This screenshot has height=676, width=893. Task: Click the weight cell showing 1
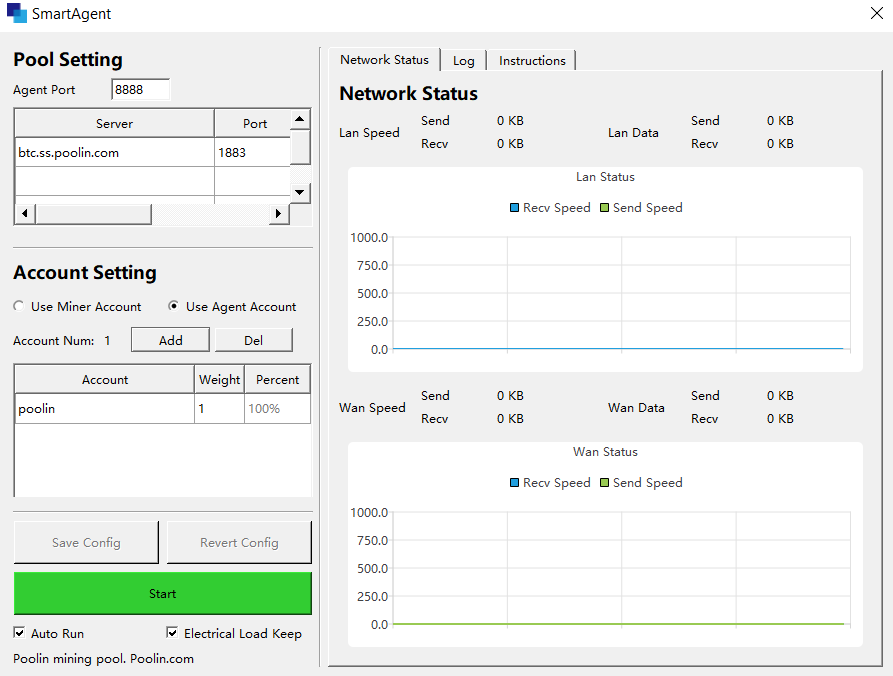tap(219, 408)
